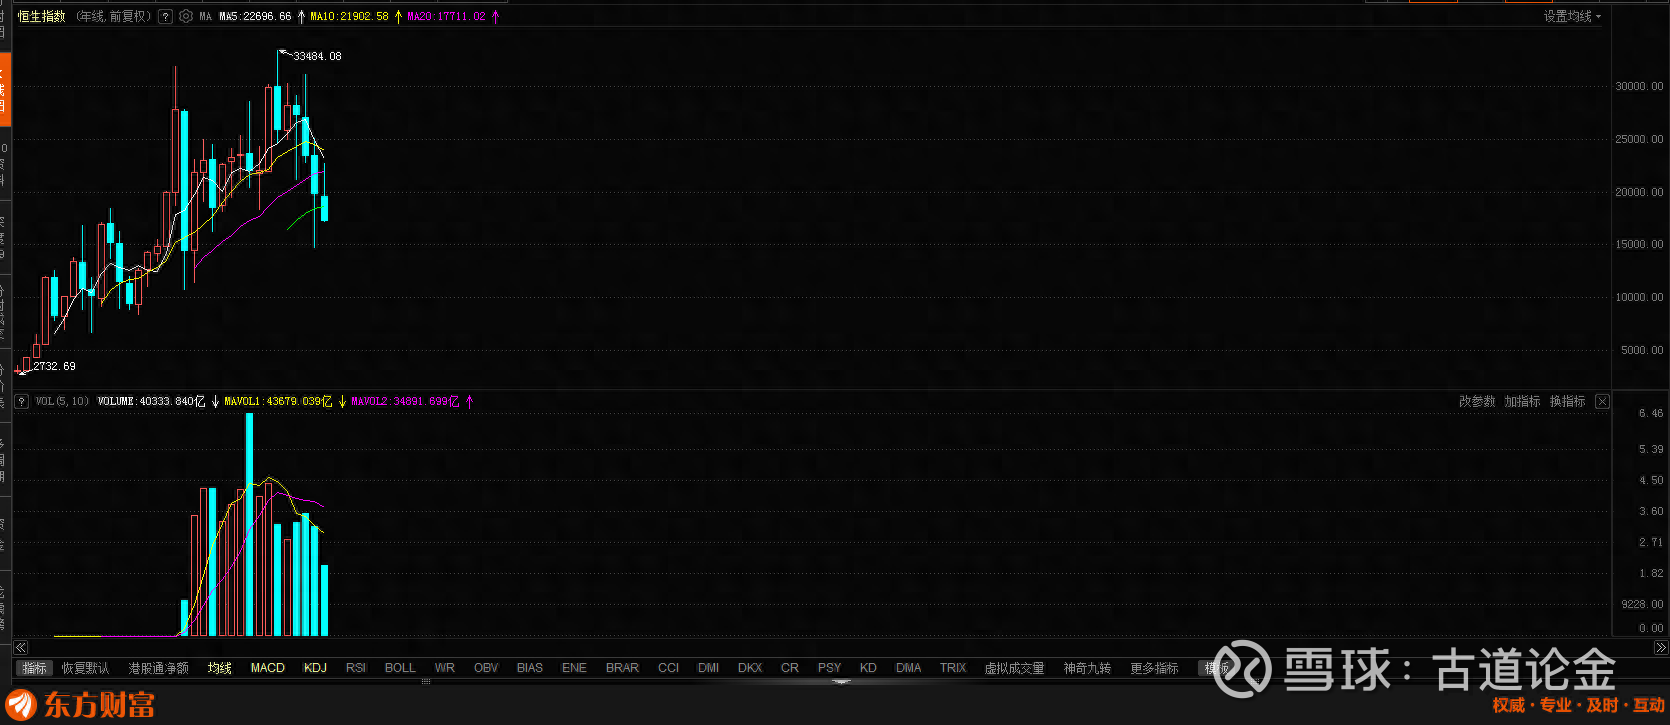Image resolution: width=1670 pixels, height=725 pixels.
Task: Toggle the KDJ indicator
Action: 315,668
